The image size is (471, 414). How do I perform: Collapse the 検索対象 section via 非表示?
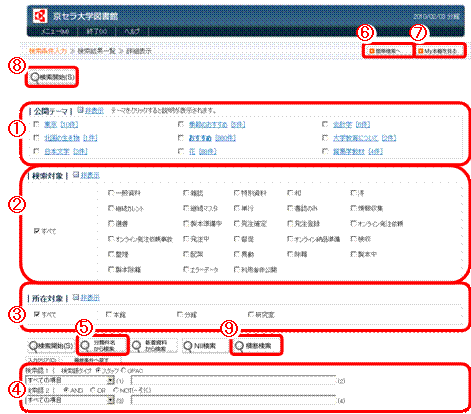(90, 175)
